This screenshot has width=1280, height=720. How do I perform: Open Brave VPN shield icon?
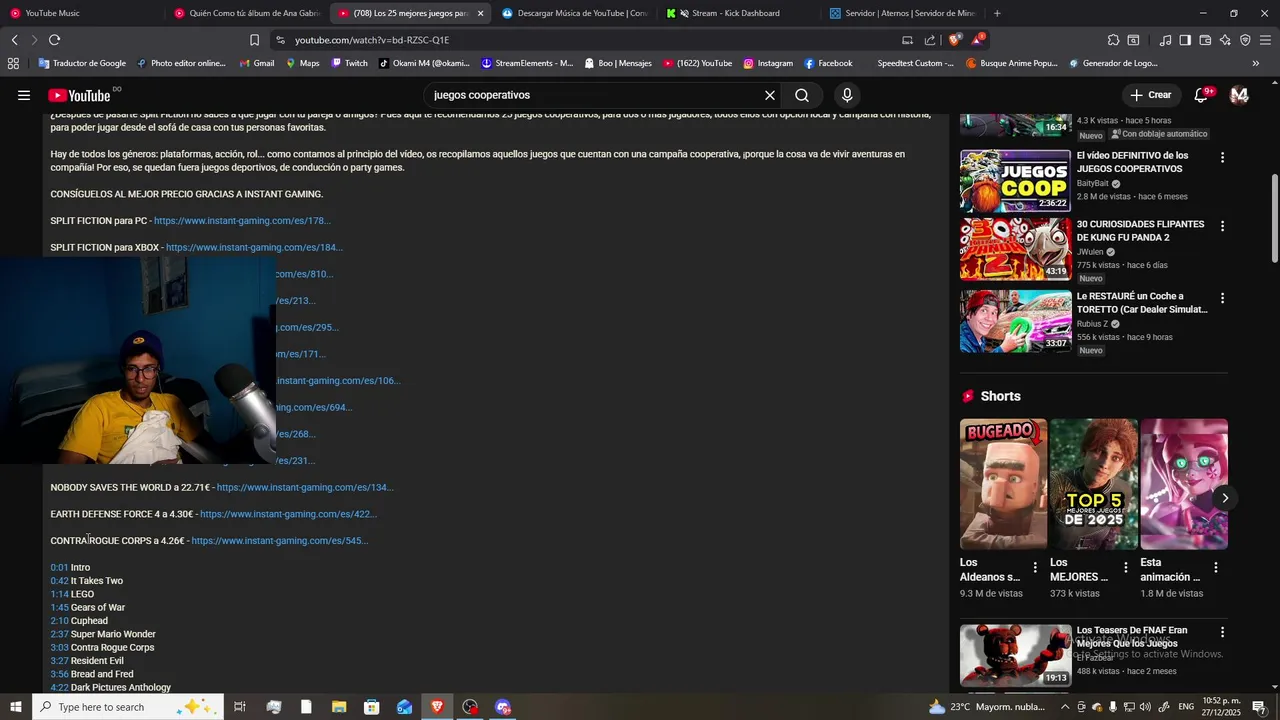(1245, 40)
